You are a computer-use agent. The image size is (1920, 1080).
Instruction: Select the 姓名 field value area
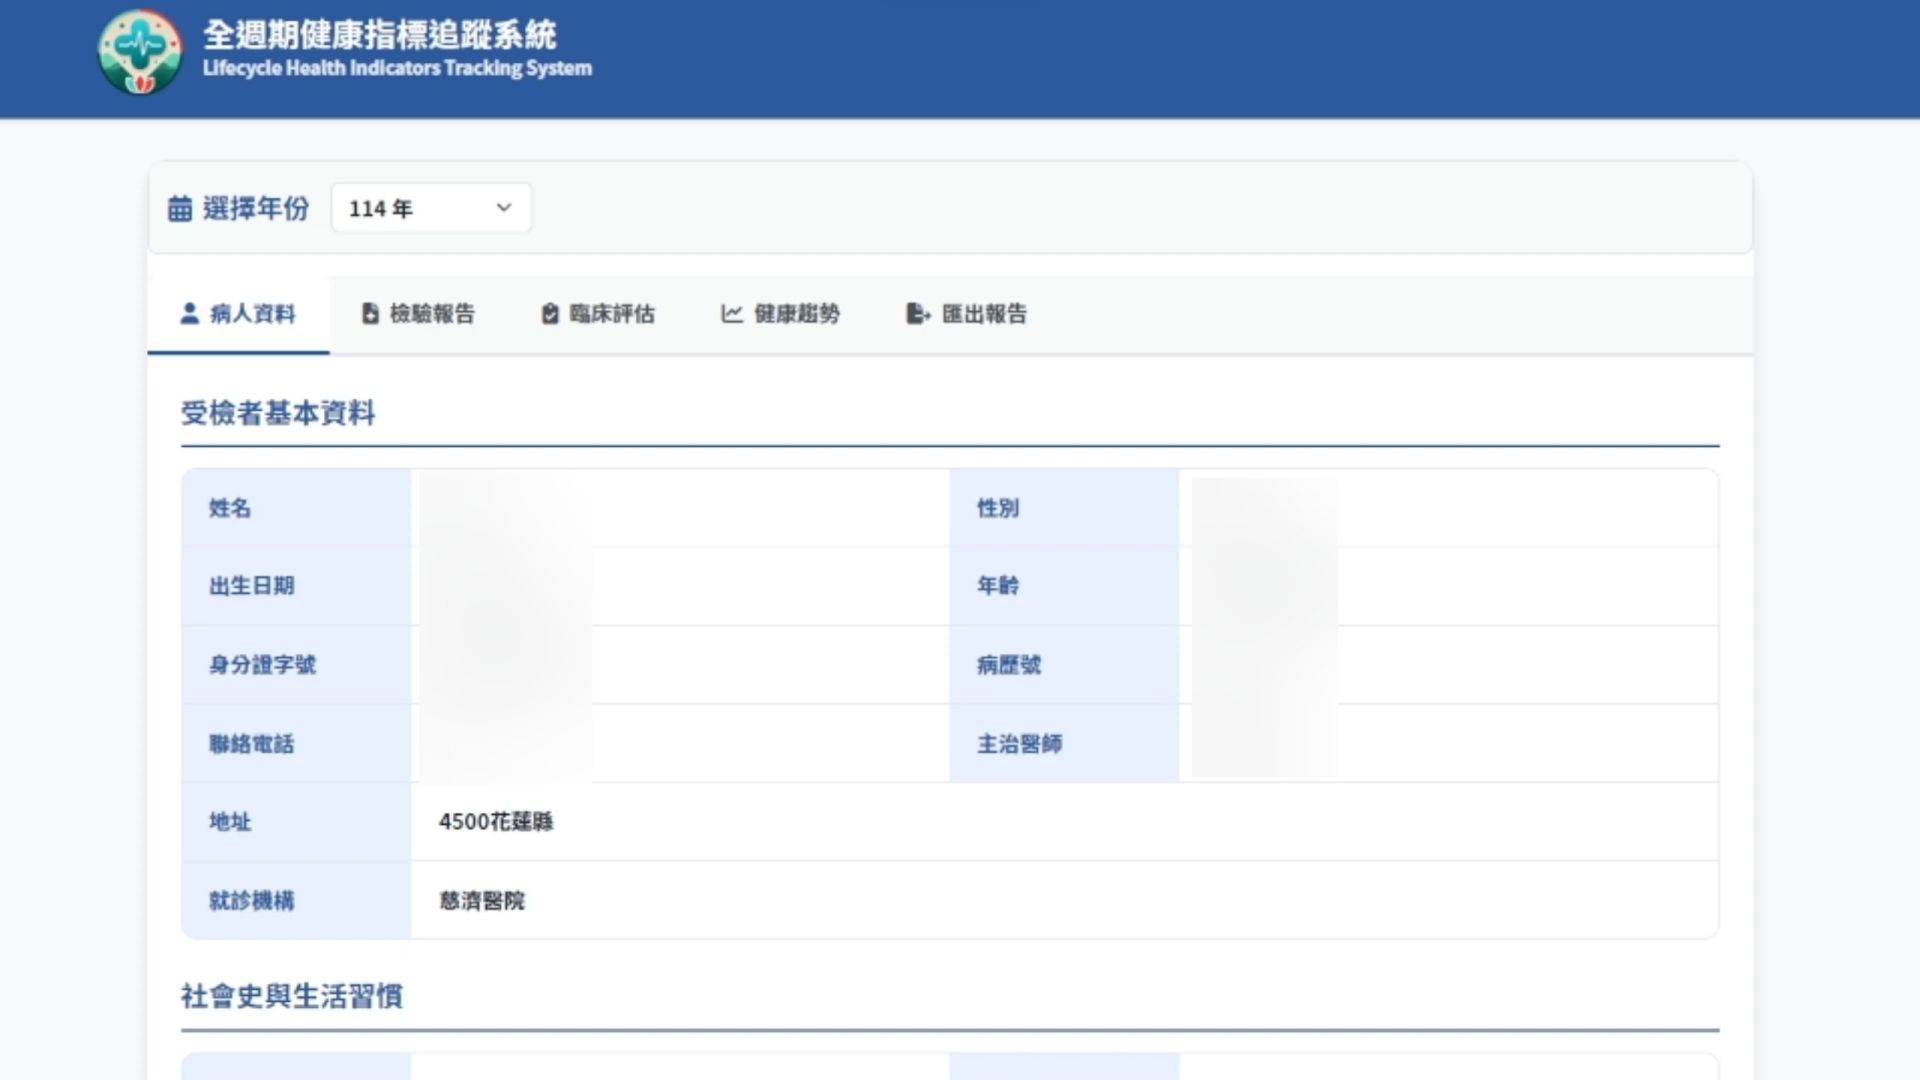tap(680, 507)
